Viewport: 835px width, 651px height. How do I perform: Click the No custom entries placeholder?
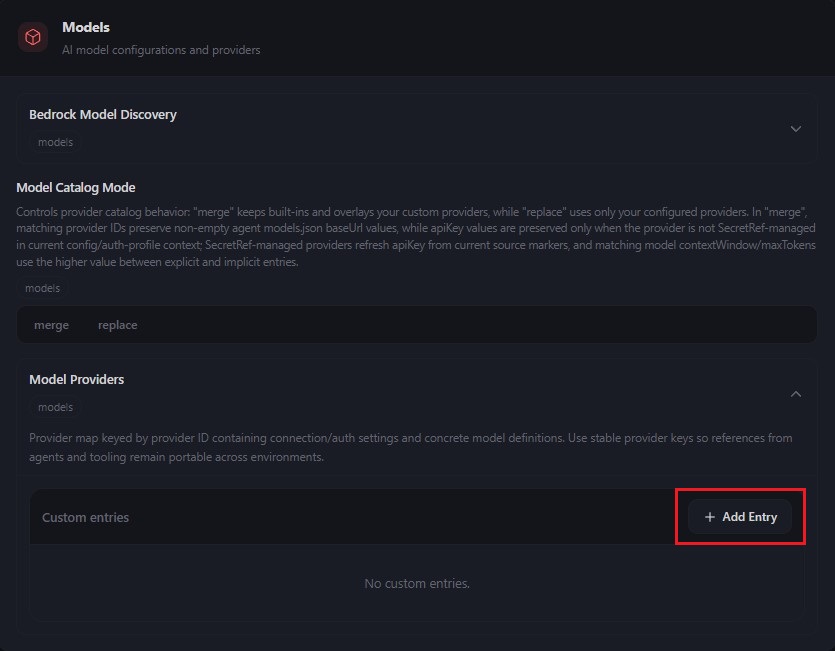pyautogui.click(x=417, y=583)
